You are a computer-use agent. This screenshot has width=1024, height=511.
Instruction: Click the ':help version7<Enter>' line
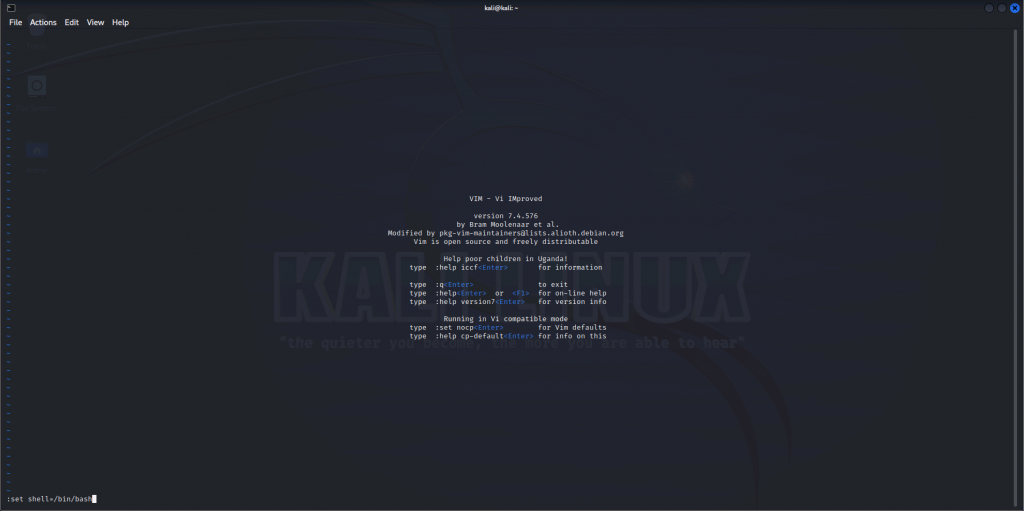tap(507, 302)
